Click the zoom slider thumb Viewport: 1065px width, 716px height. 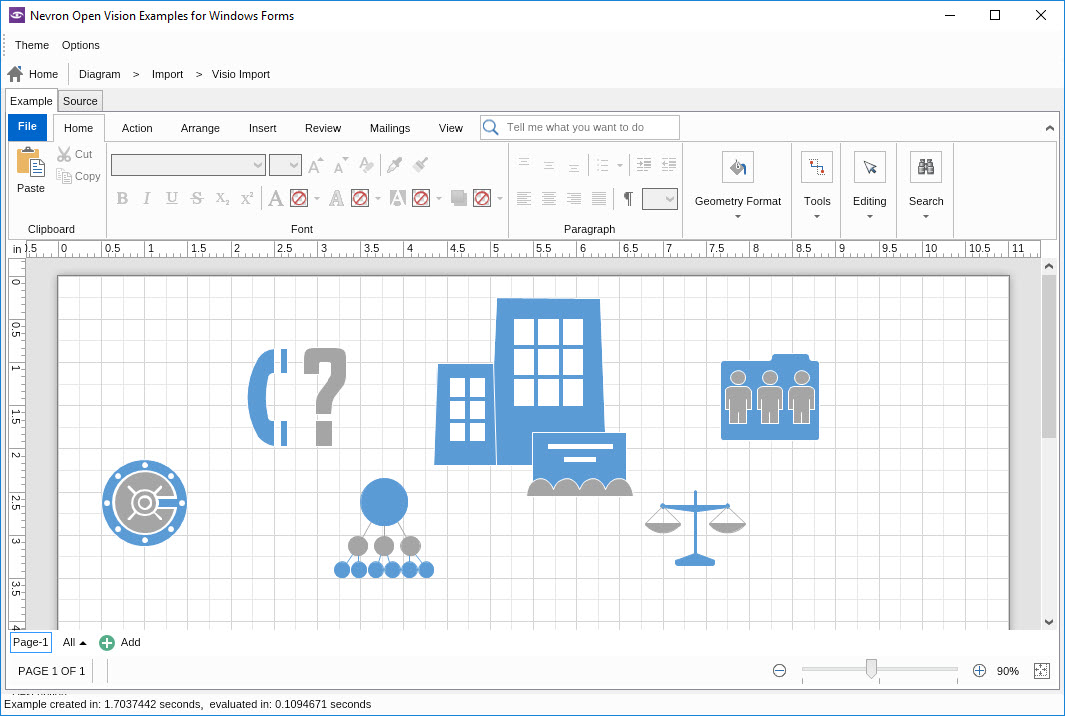click(x=871, y=669)
